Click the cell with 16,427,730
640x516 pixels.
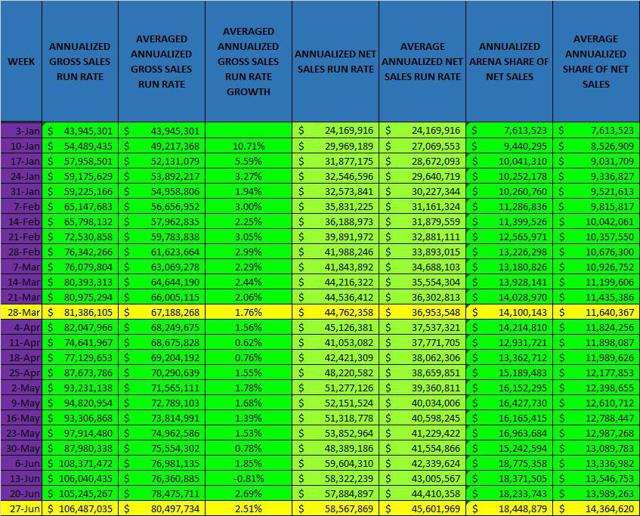point(509,403)
